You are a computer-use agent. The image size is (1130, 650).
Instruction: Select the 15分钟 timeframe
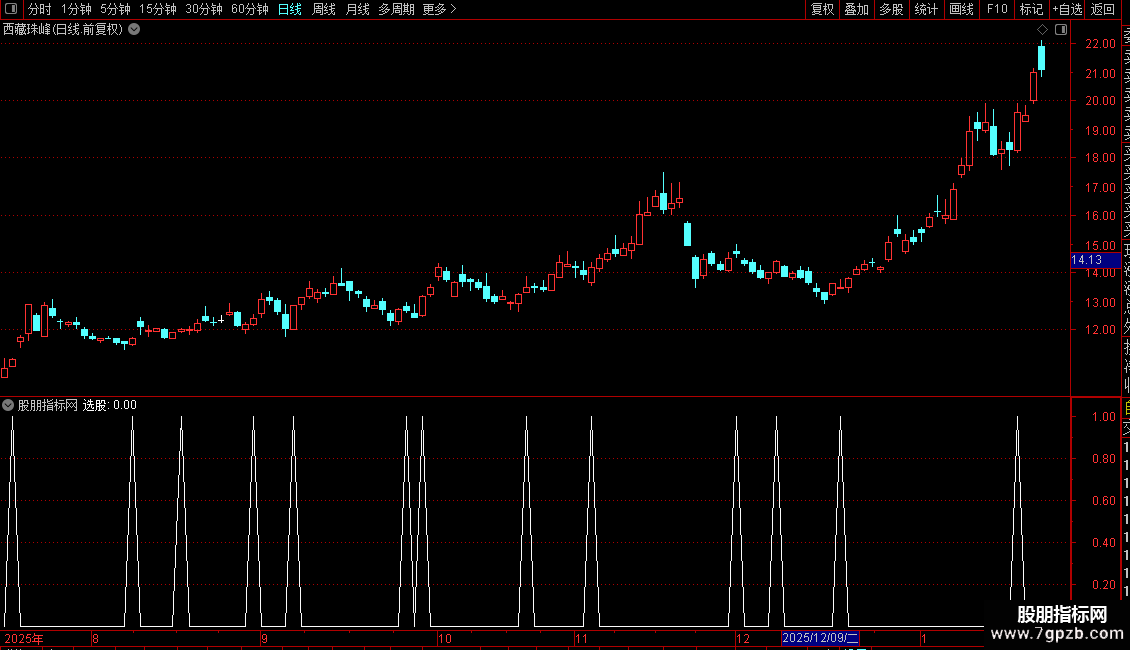pos(158,9)
